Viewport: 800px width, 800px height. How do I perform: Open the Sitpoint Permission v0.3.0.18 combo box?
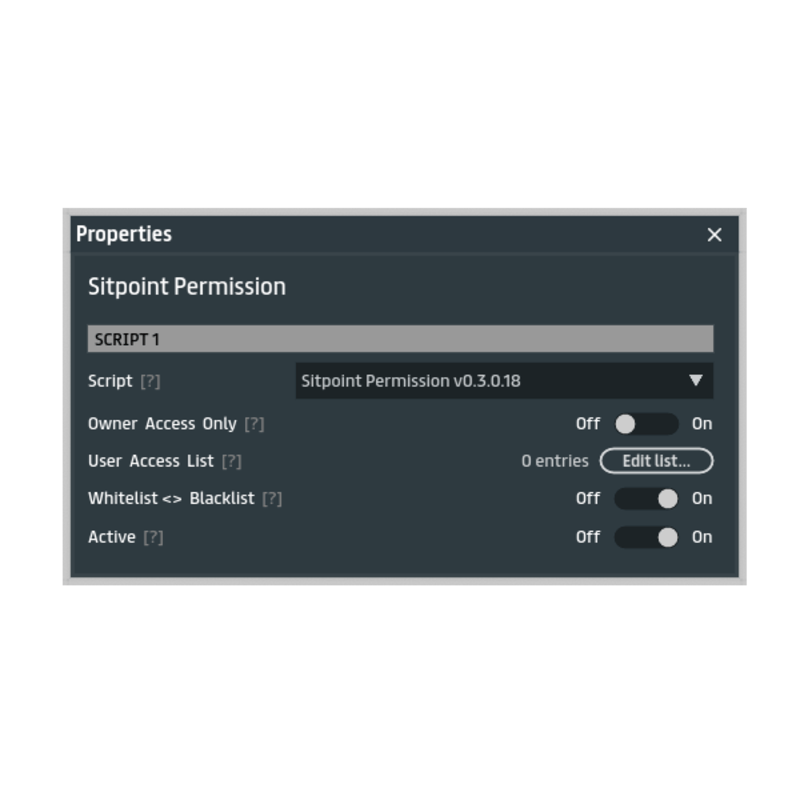click(504, 381)
